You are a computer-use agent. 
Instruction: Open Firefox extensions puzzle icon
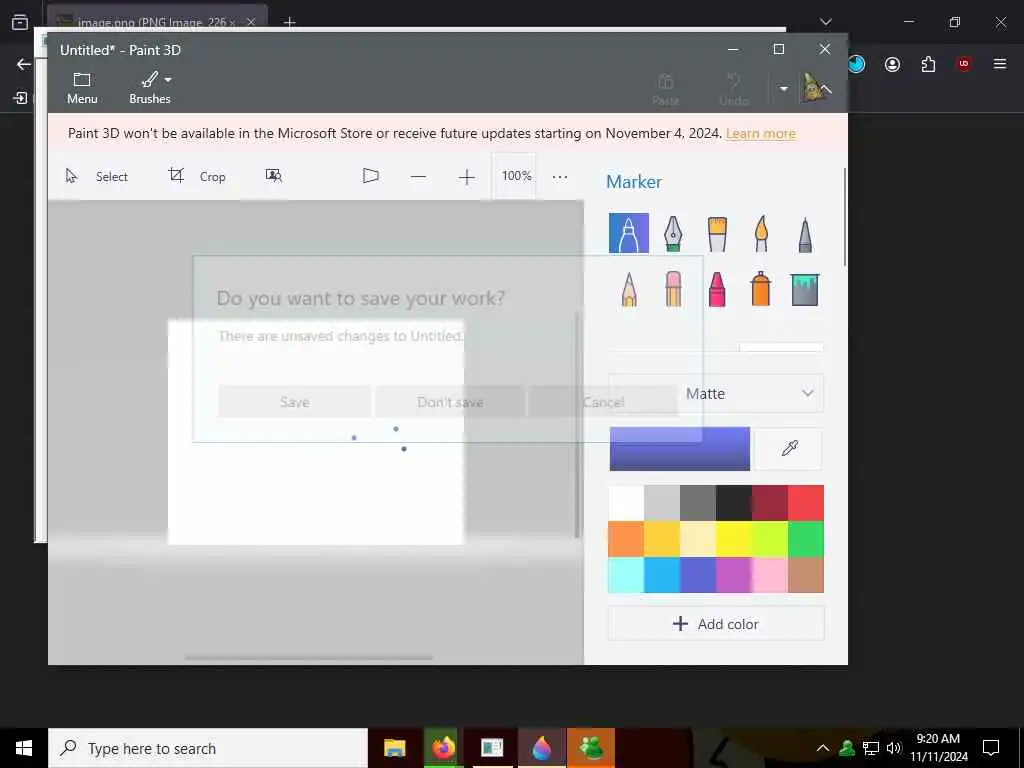(928, 64)
